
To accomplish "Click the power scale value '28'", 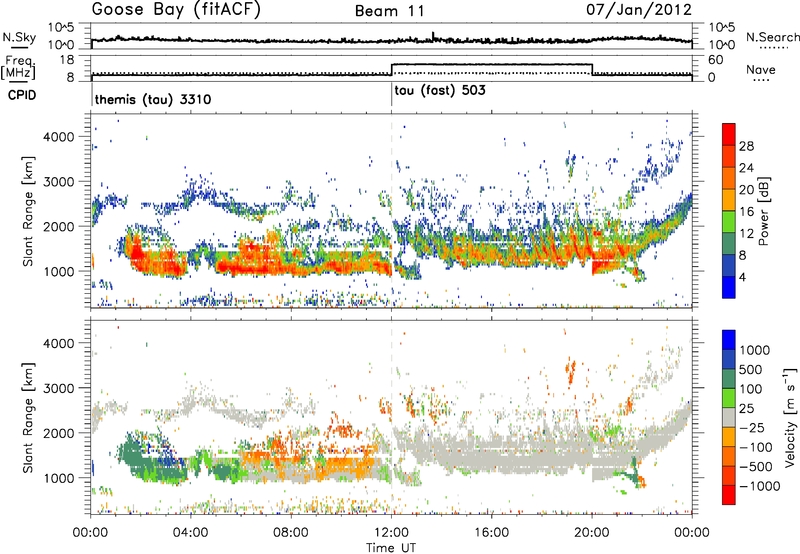I will point(746,146).
